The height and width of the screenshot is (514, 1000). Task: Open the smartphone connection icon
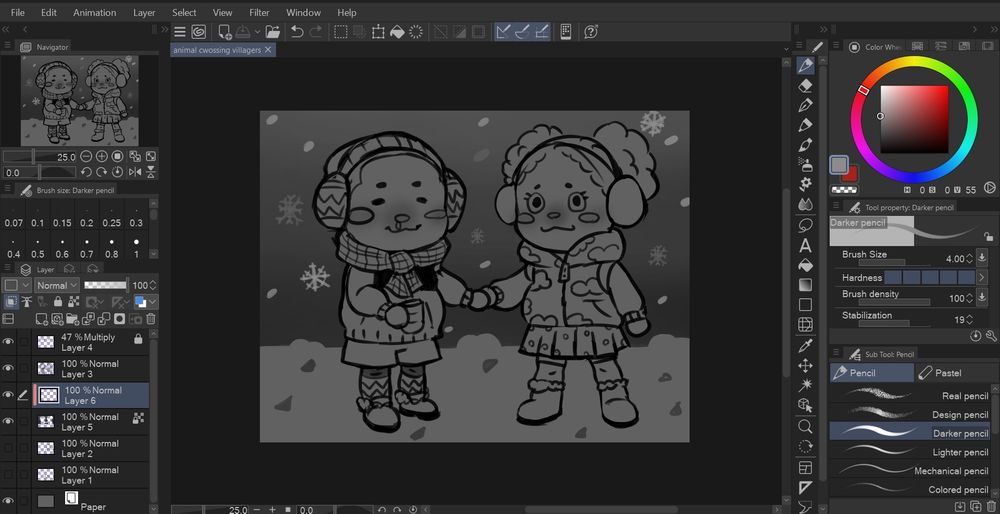click(x=565, y=32)
